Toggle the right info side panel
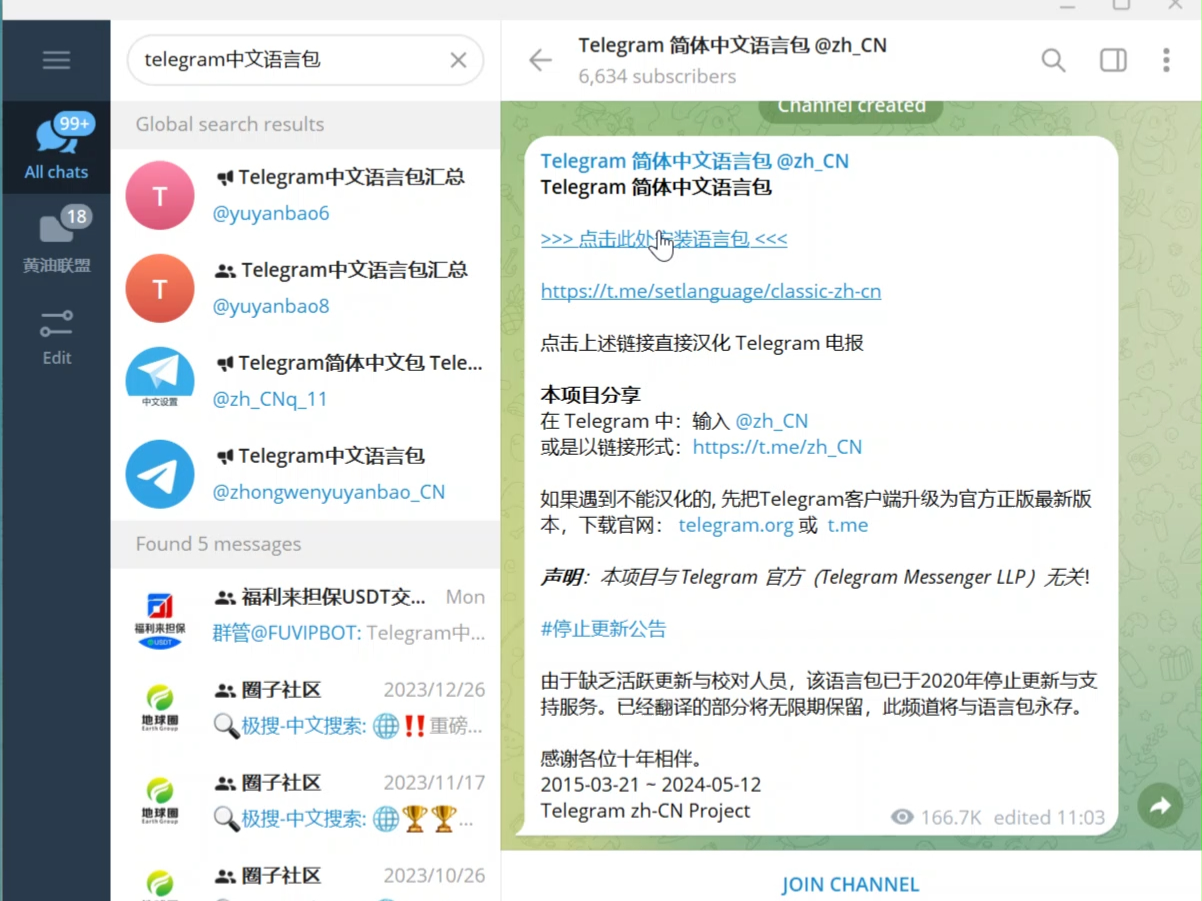 pyautogui.click(x=1113, y=60)
